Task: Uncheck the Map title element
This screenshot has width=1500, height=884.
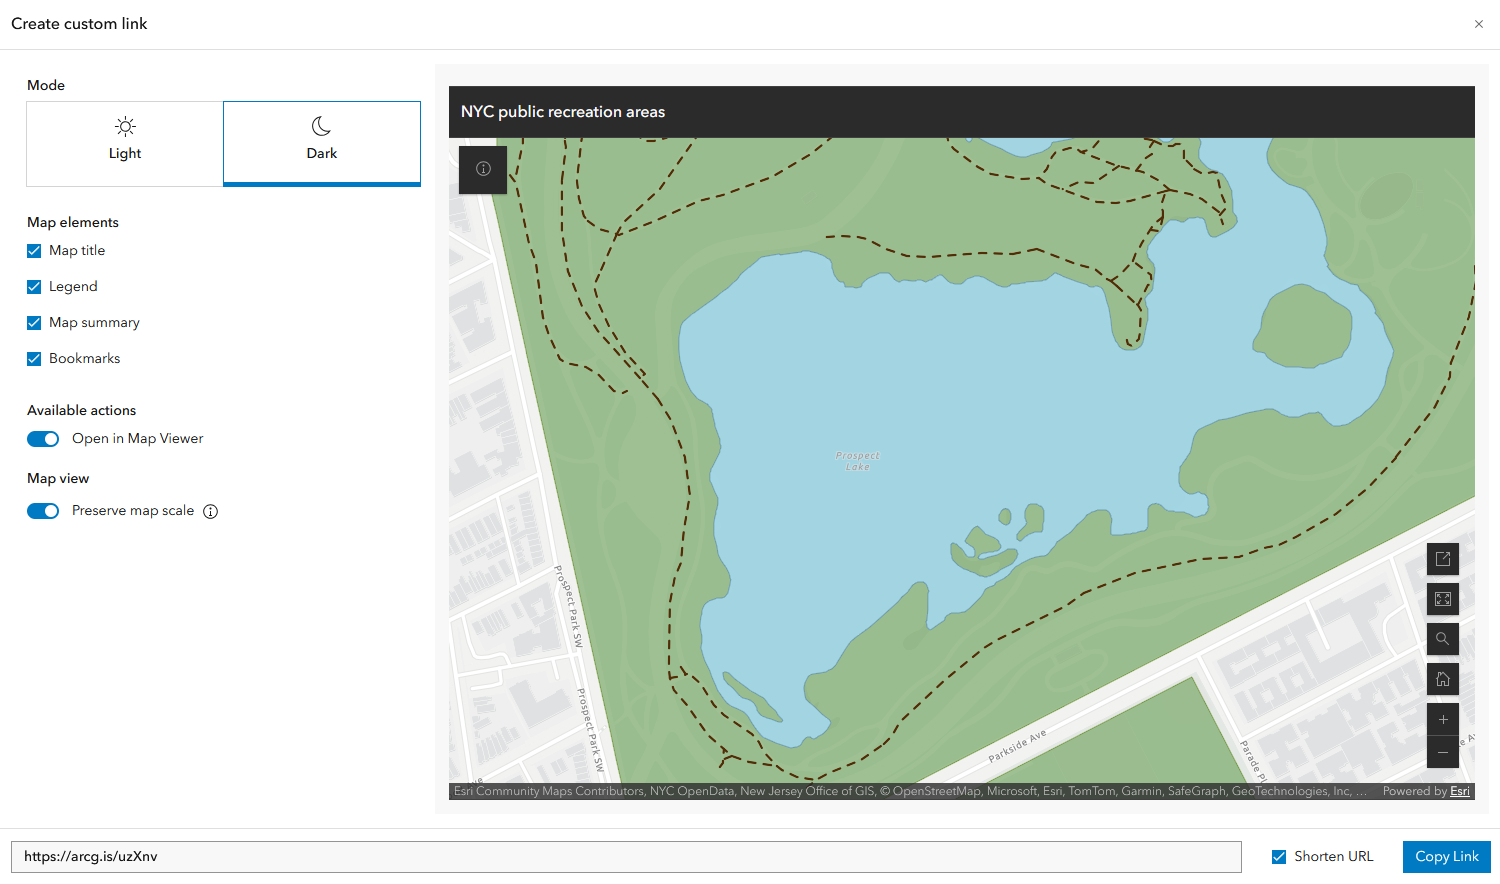Action: (33, 250)
